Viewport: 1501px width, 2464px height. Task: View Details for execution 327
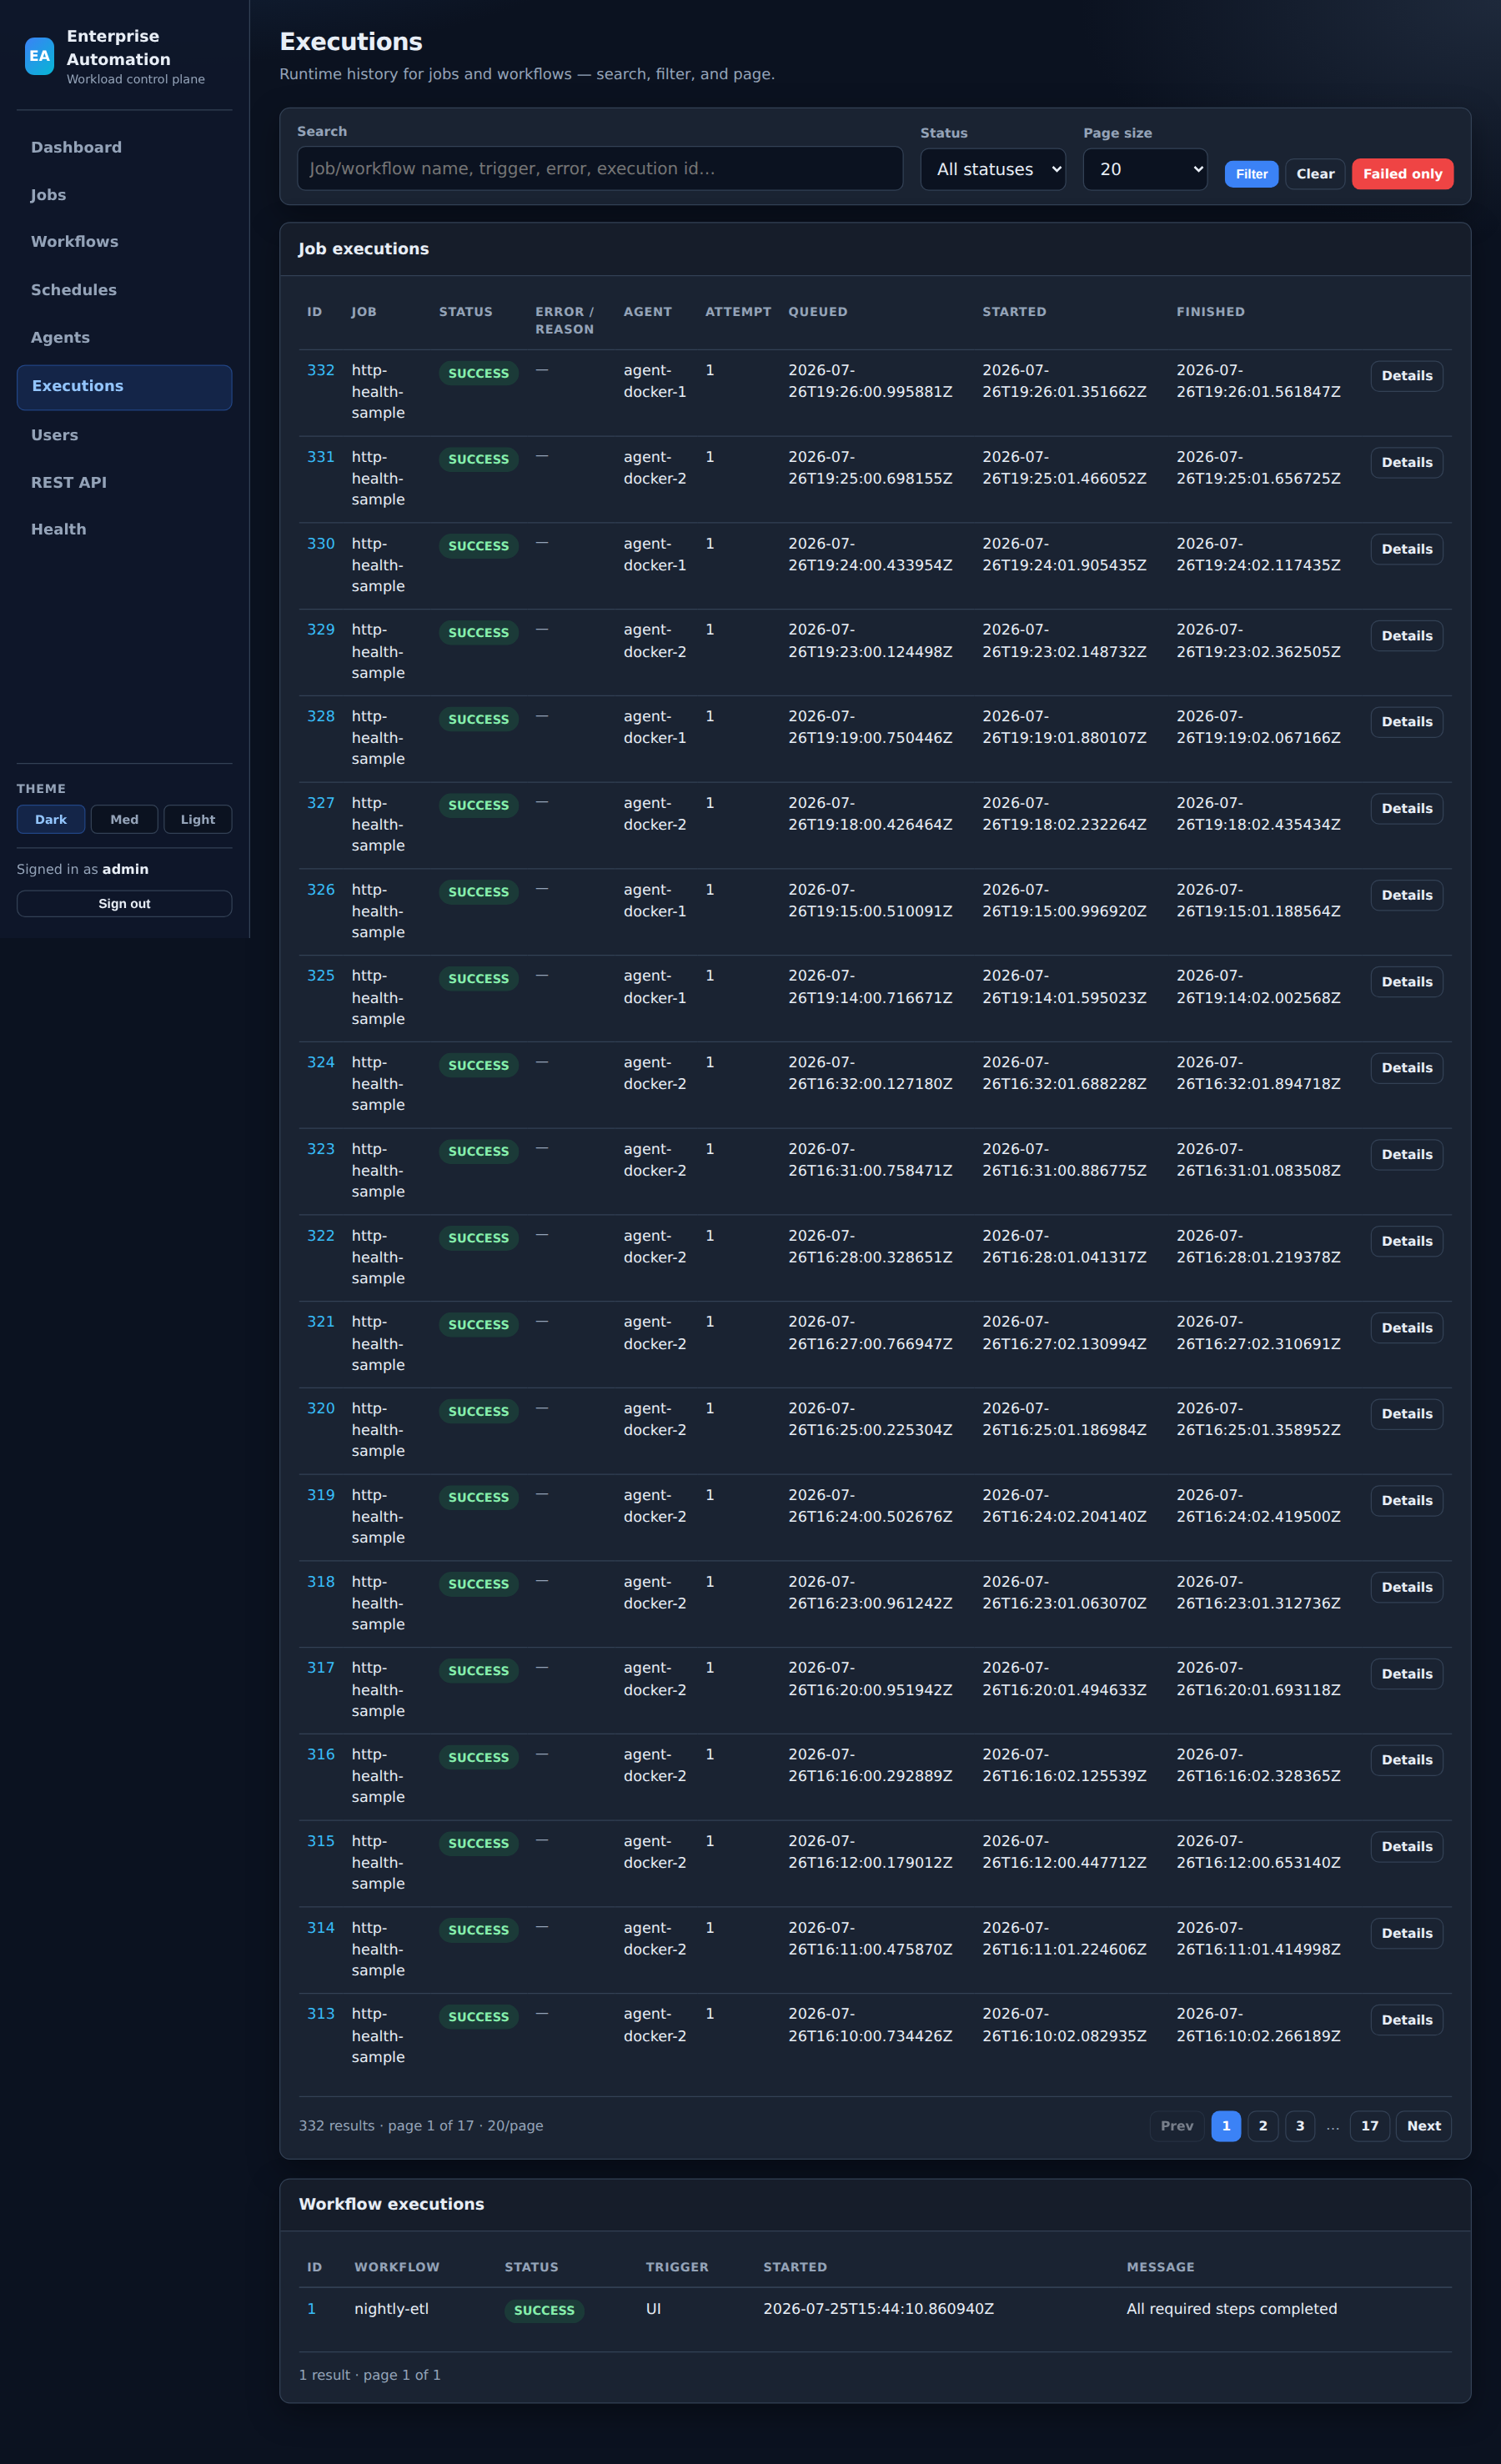[1406, 809]
